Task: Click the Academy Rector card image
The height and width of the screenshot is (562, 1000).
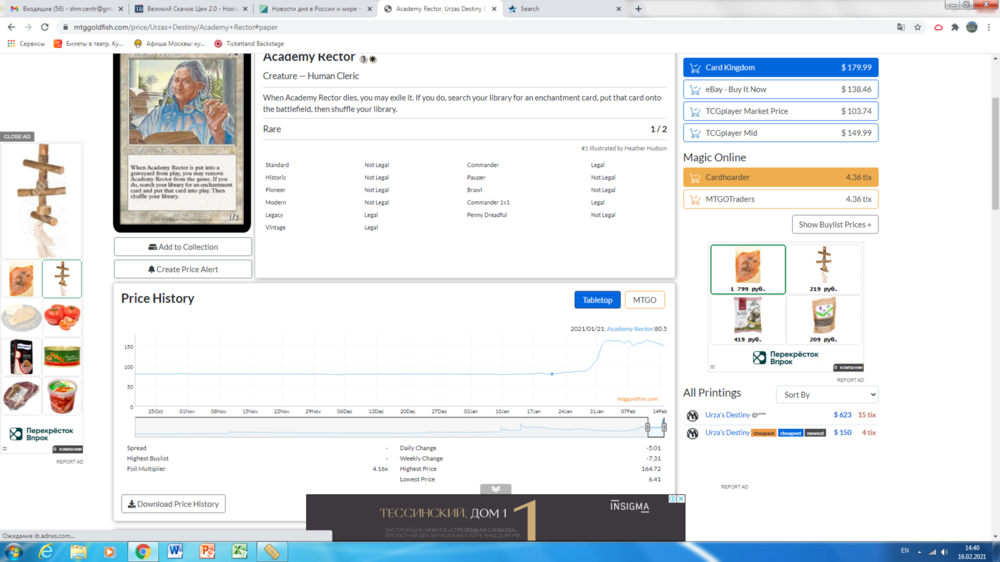Action: click(182, 140)
